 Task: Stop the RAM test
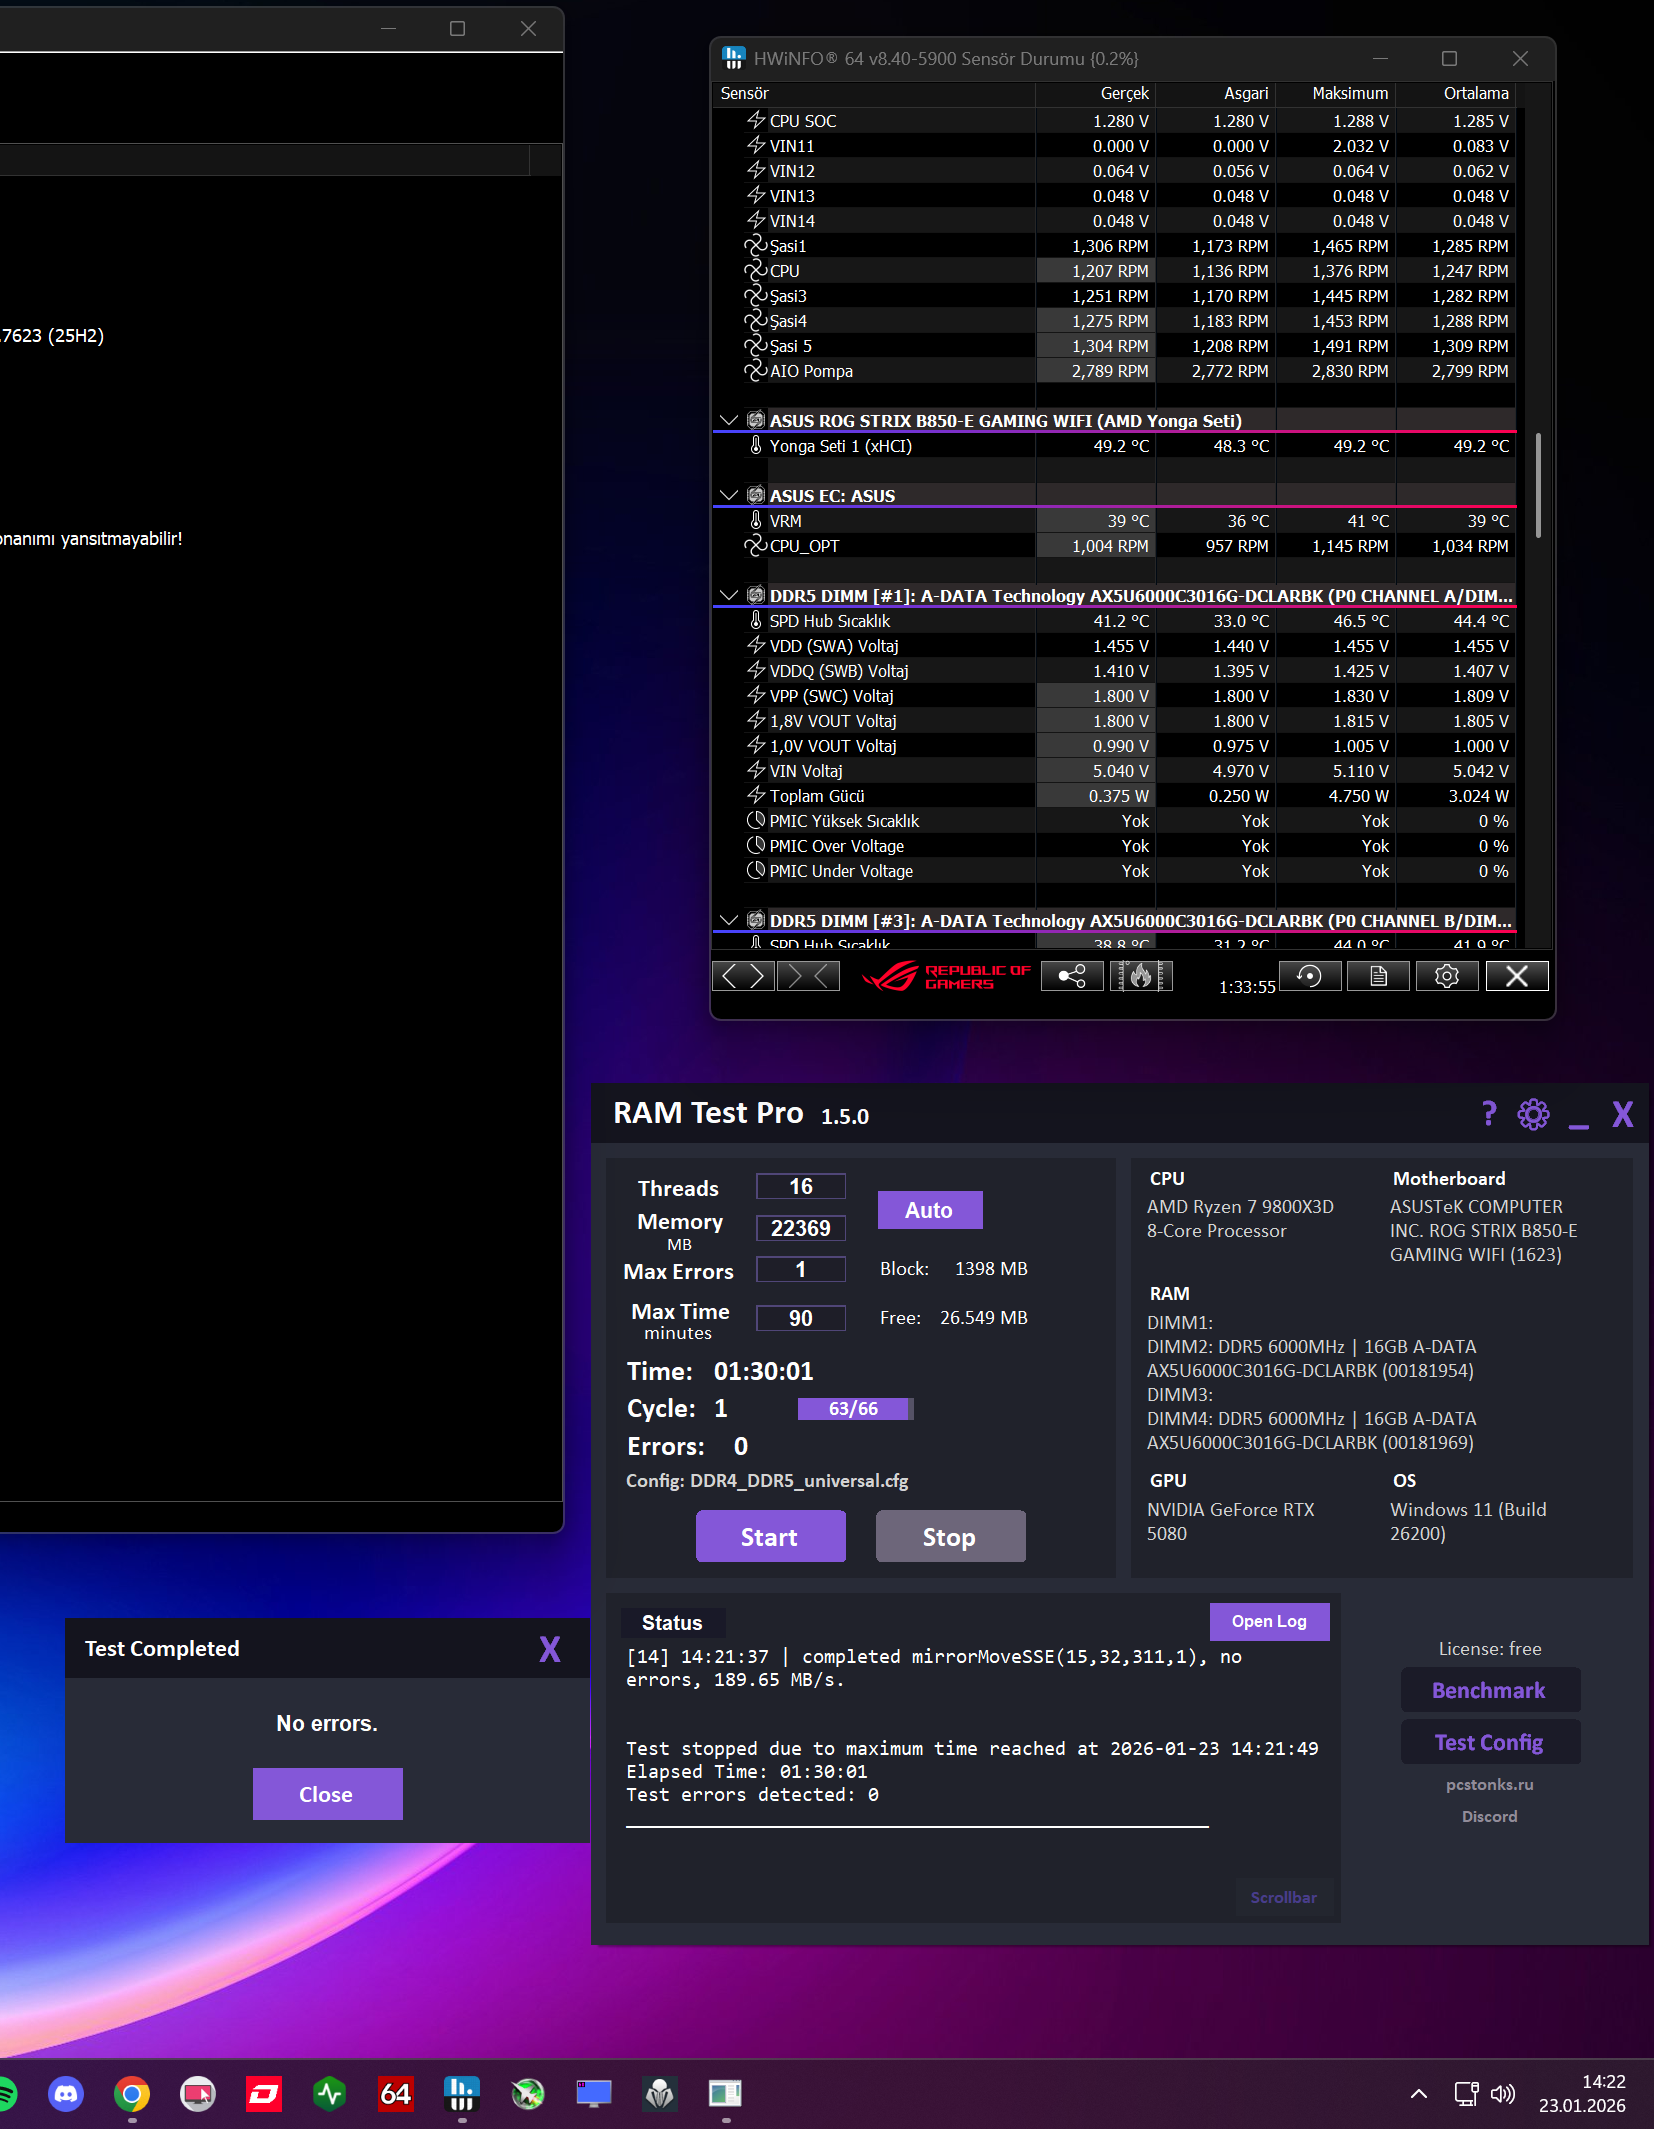pos(950,1537)
